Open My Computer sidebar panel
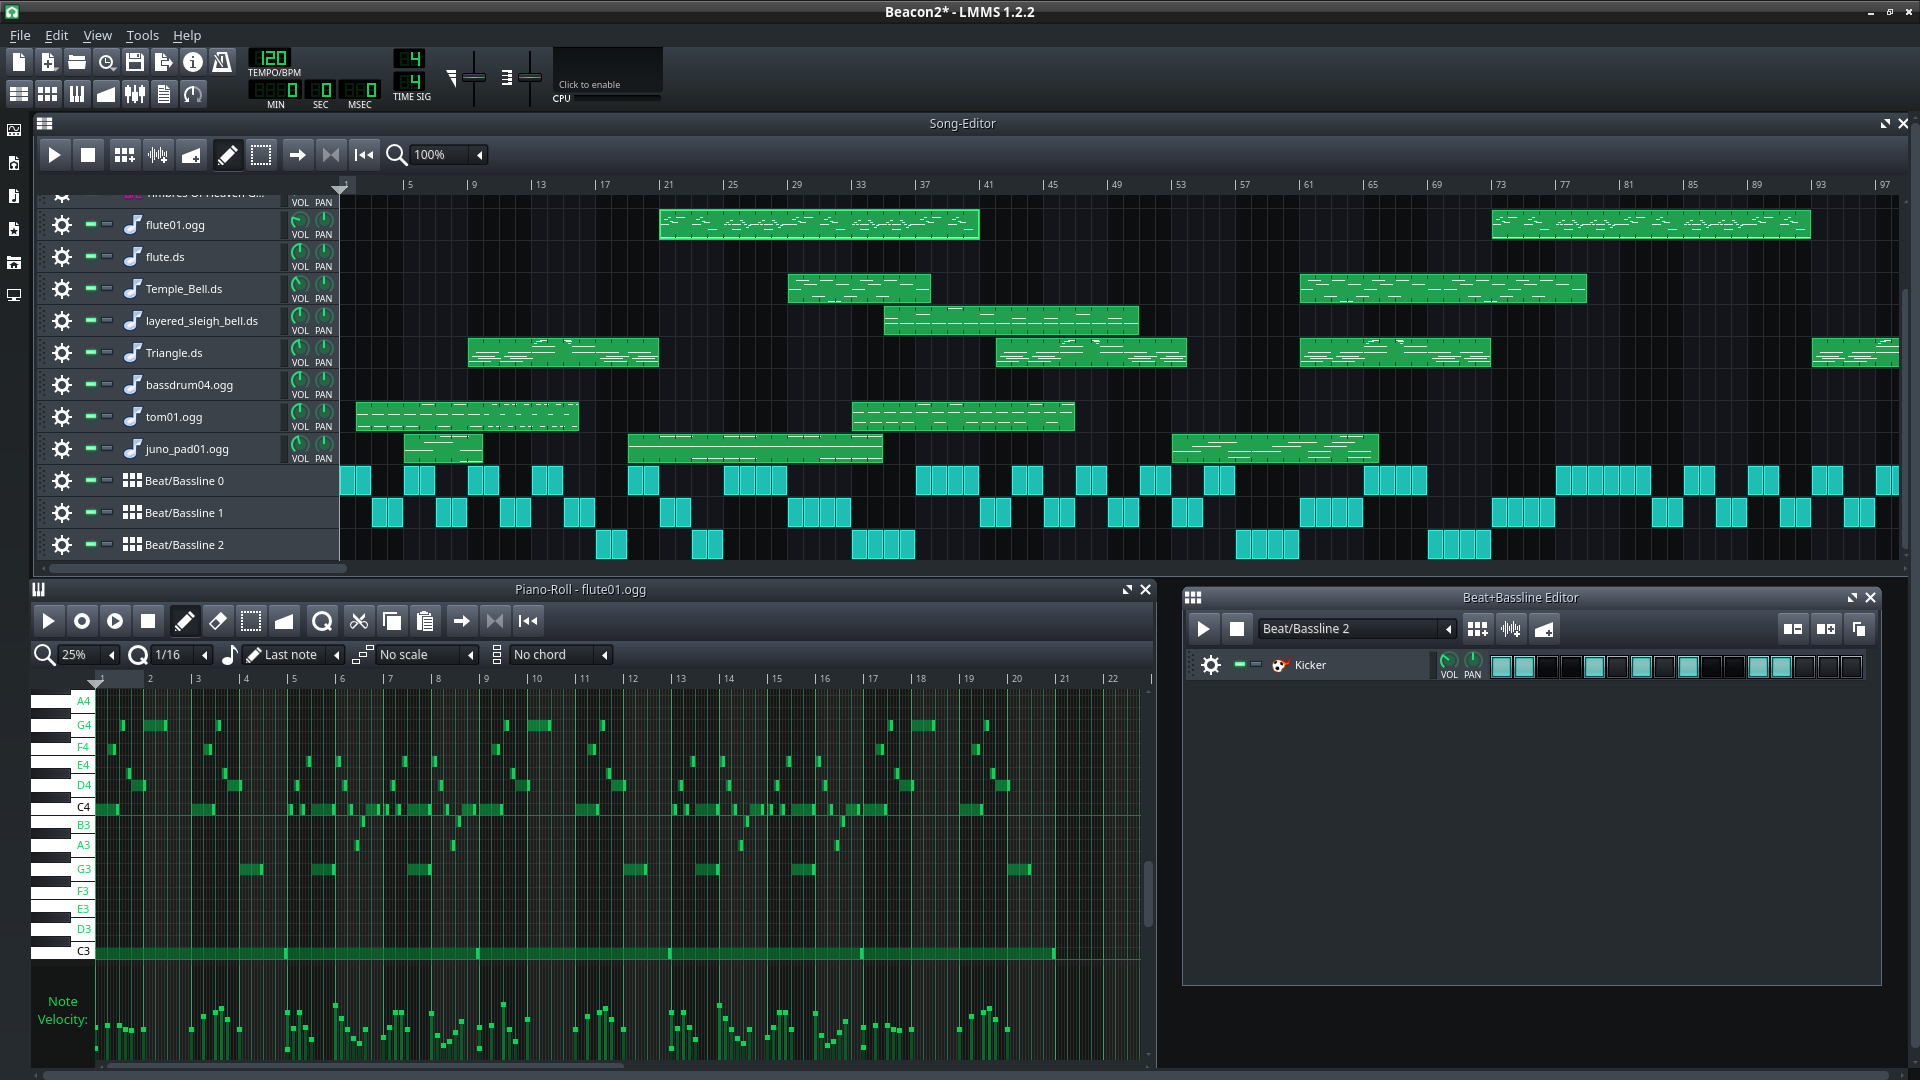The image size is (1920, 1080). (14, 295)
